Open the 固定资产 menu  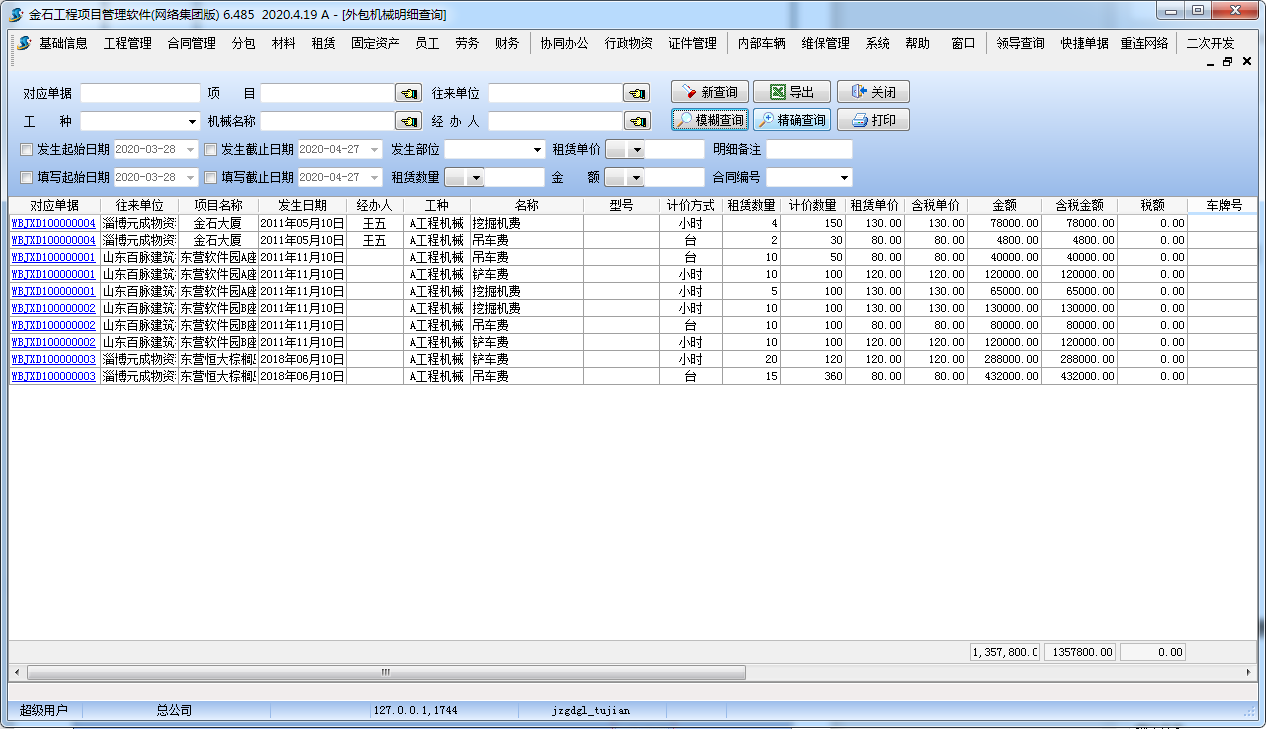(375, 43)
